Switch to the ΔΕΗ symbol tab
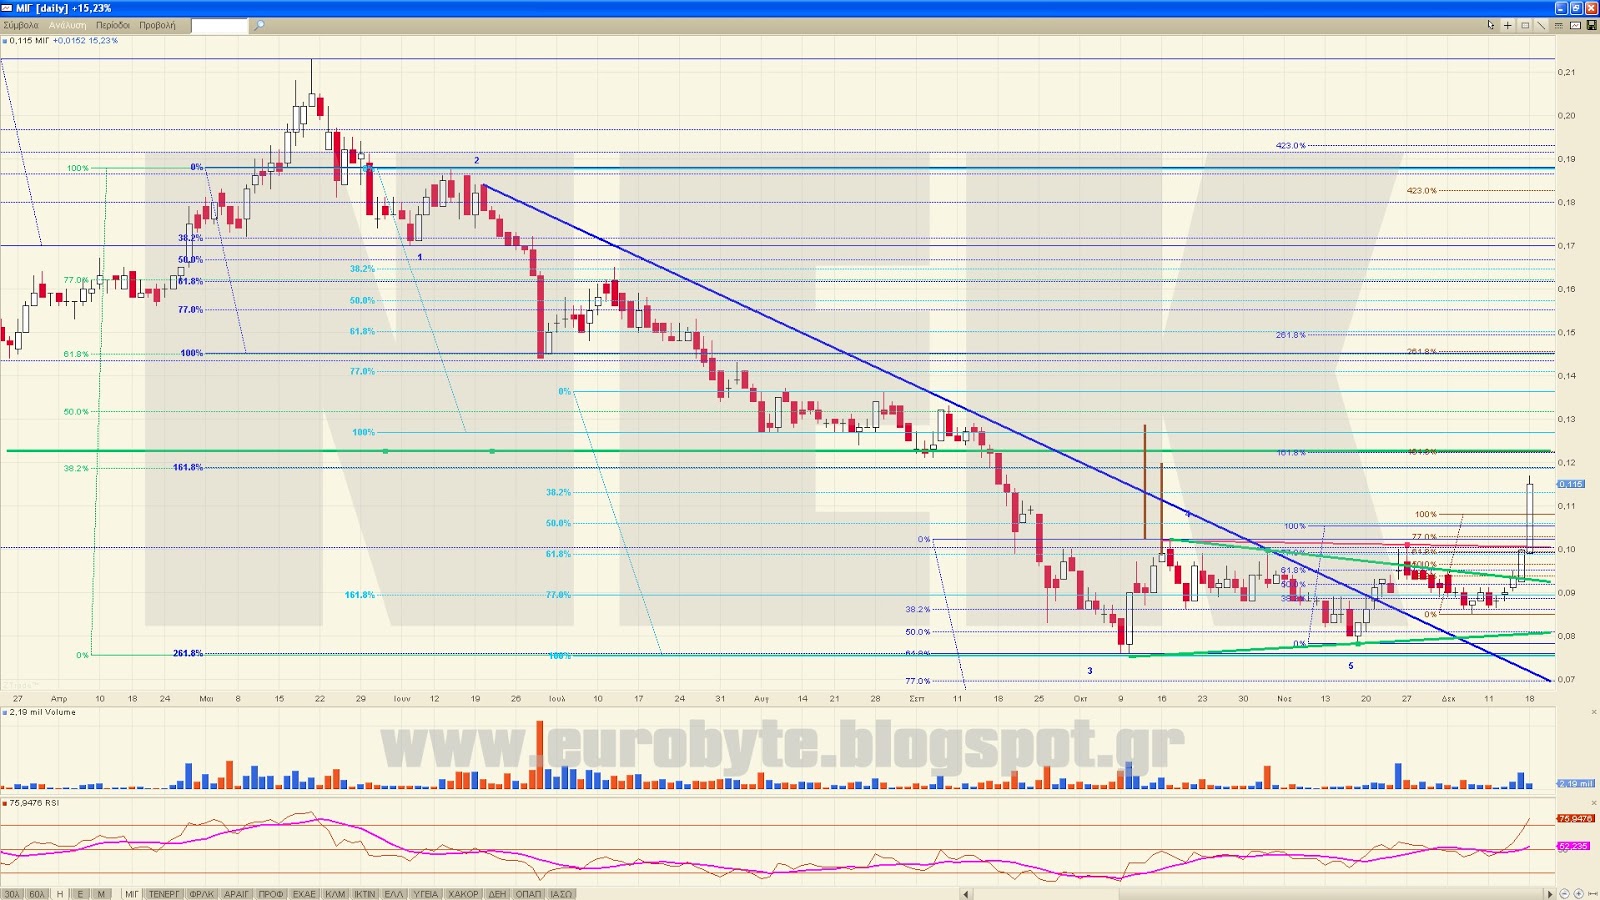This screenshot has height=900, width=1600. pyautogui.click(x=498, y=894)
